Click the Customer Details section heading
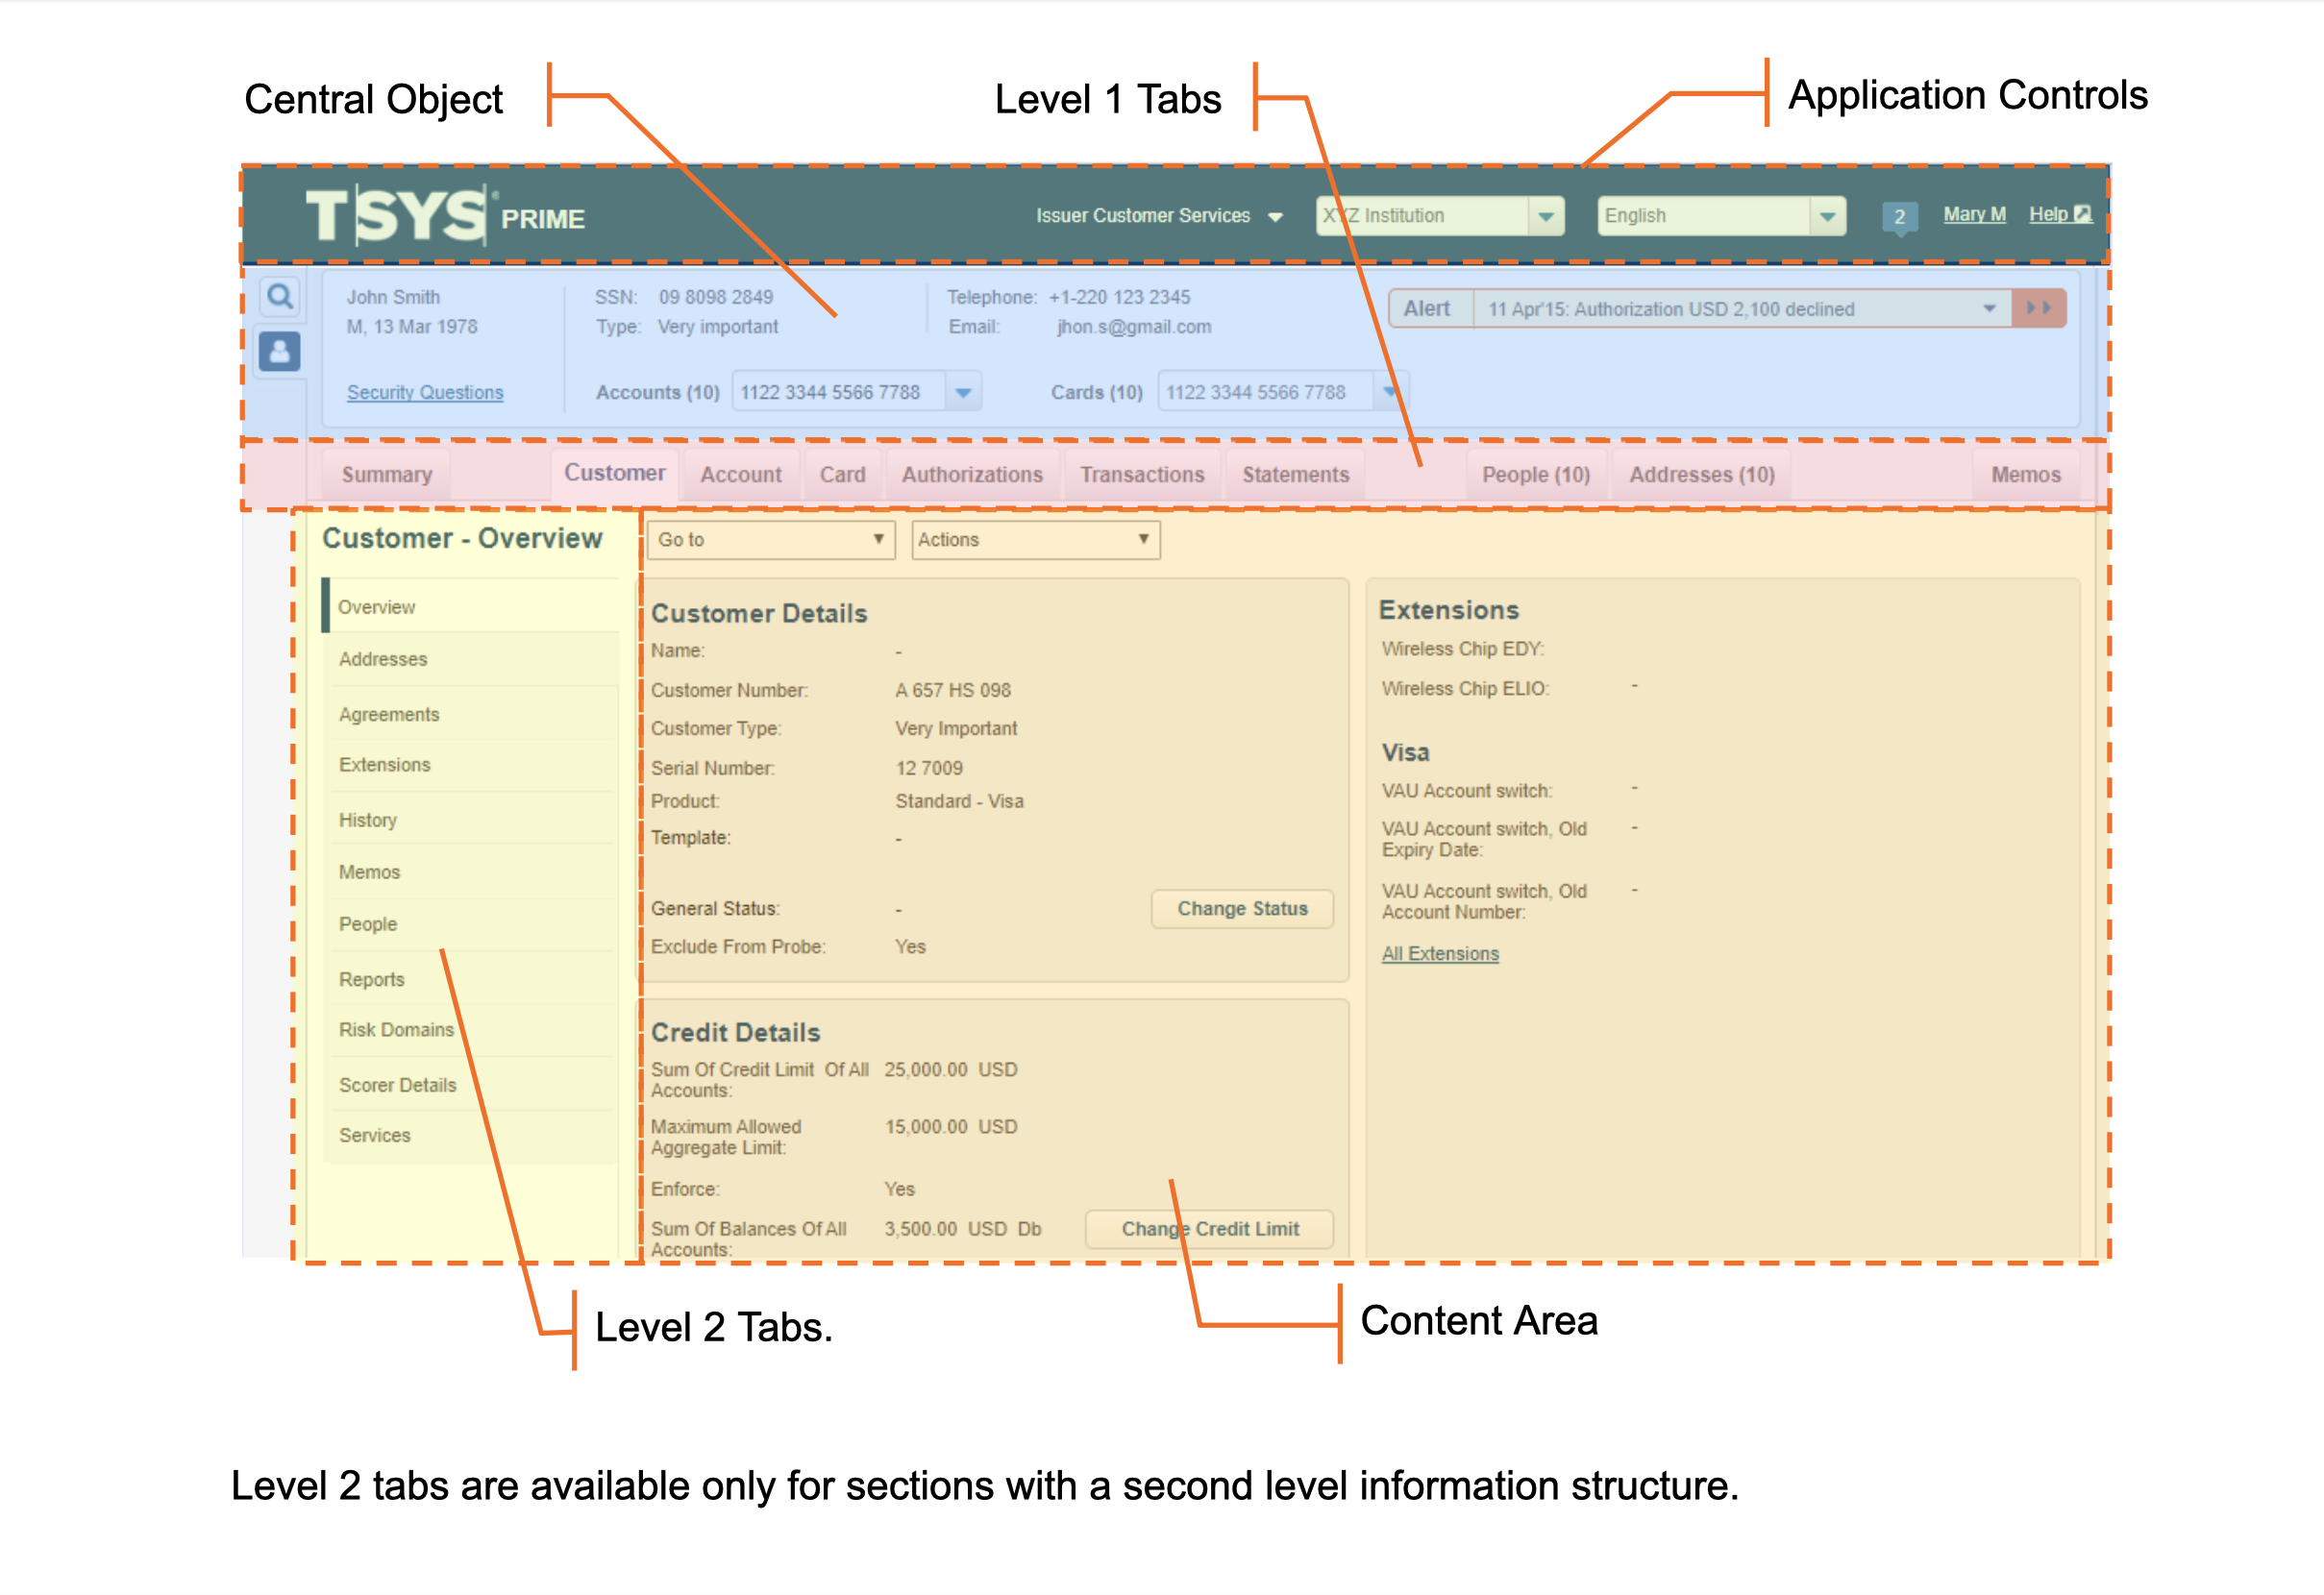The image size is (2324, 1595). click(x=759, y=613)
